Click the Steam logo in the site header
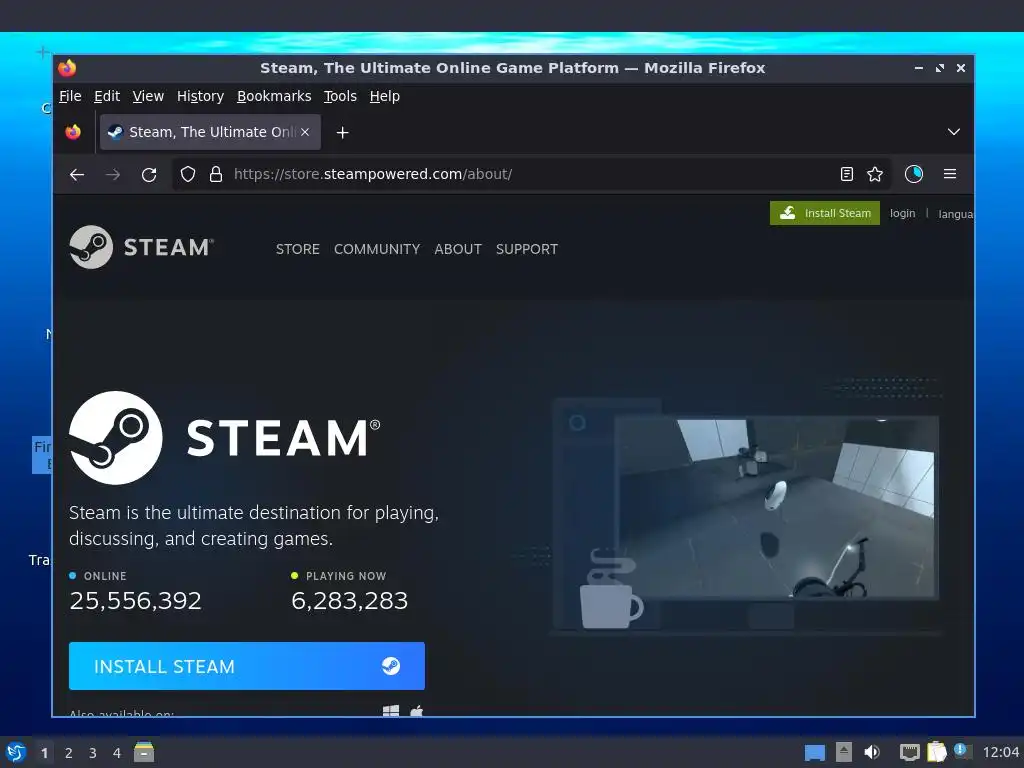Viewport: 1024px width, 768px height. (x=141, y=247)
